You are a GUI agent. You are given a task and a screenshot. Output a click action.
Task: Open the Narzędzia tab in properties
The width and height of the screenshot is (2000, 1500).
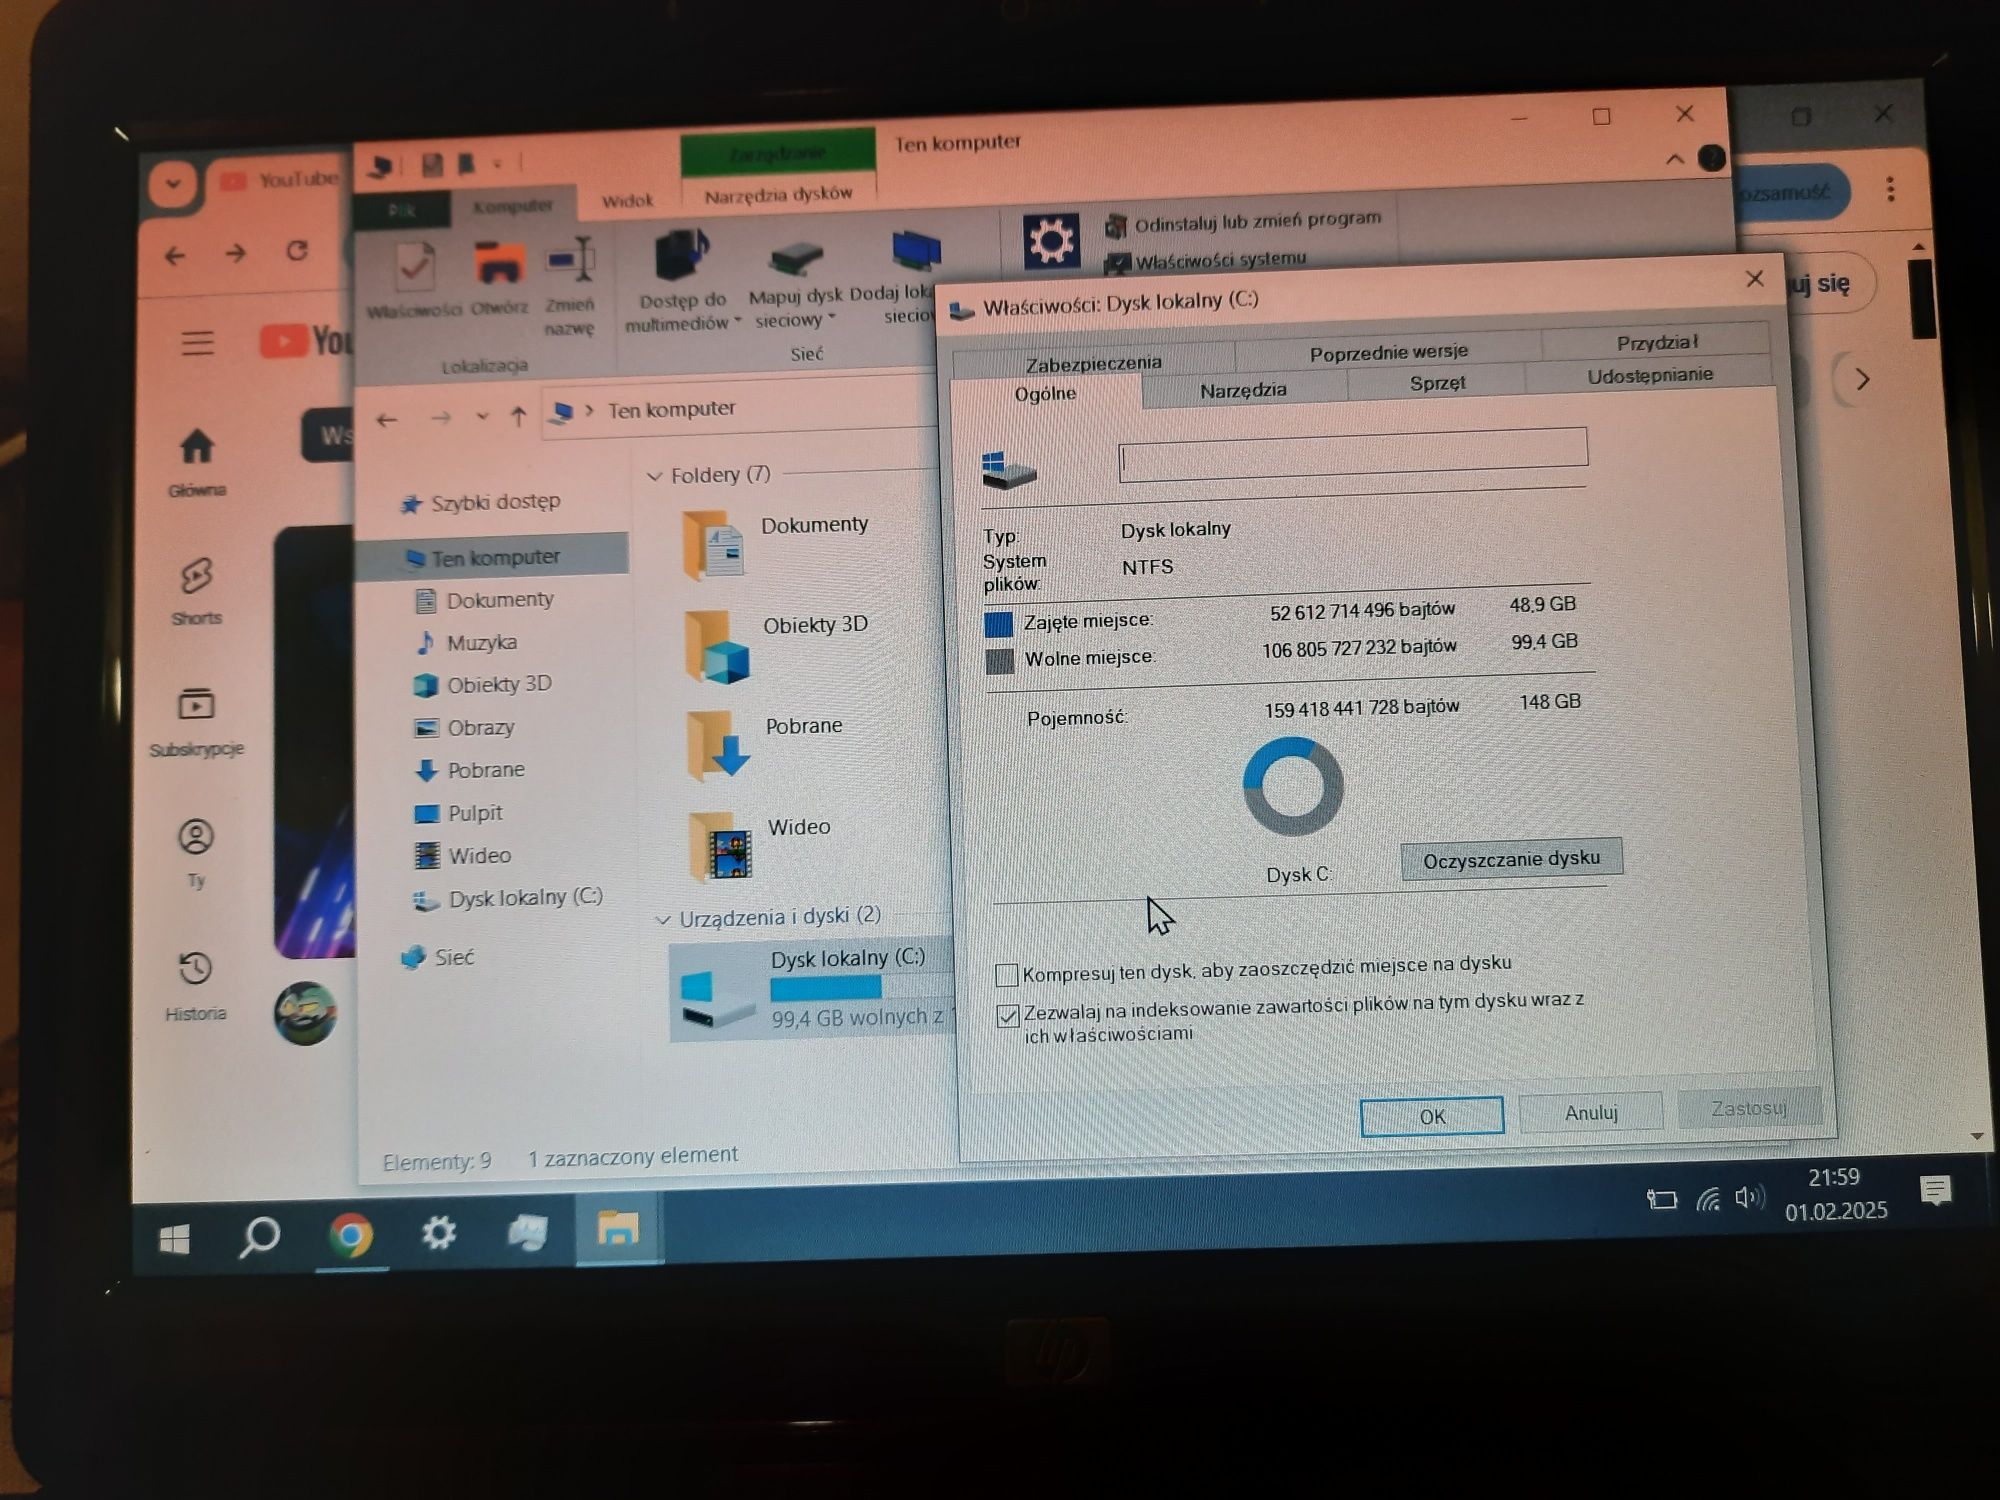(x=1243, y=390)
